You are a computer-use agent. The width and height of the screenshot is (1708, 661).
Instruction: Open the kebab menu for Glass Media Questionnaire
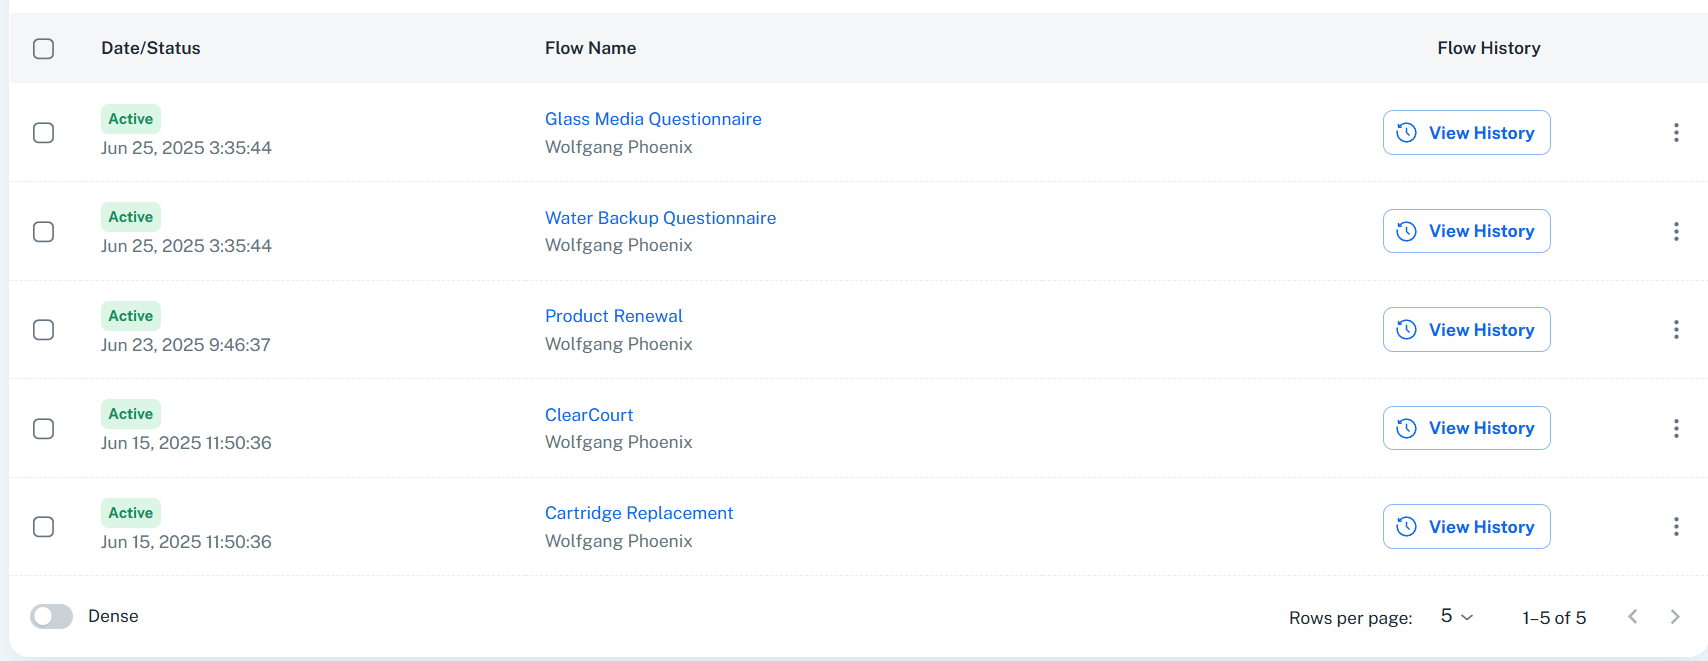click(1676, 133)
